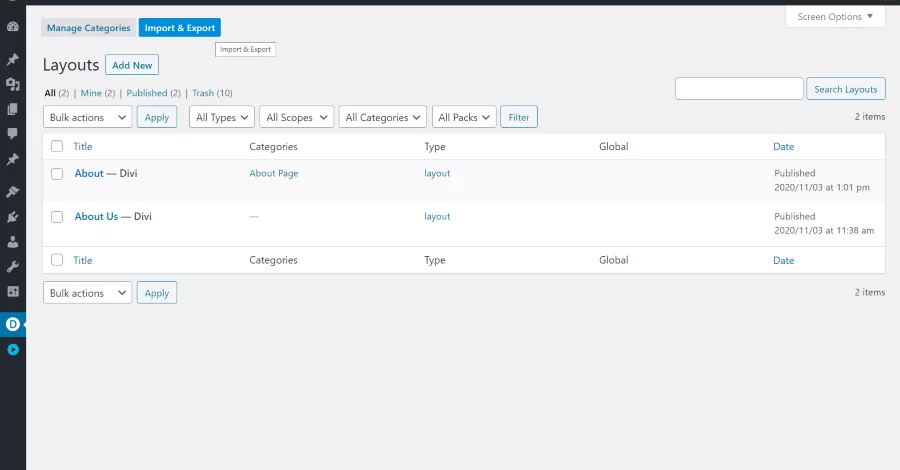The image size is (900, 470).
Task: Open the top Bulk actions dropdown
Action: (x=87, y=117)
